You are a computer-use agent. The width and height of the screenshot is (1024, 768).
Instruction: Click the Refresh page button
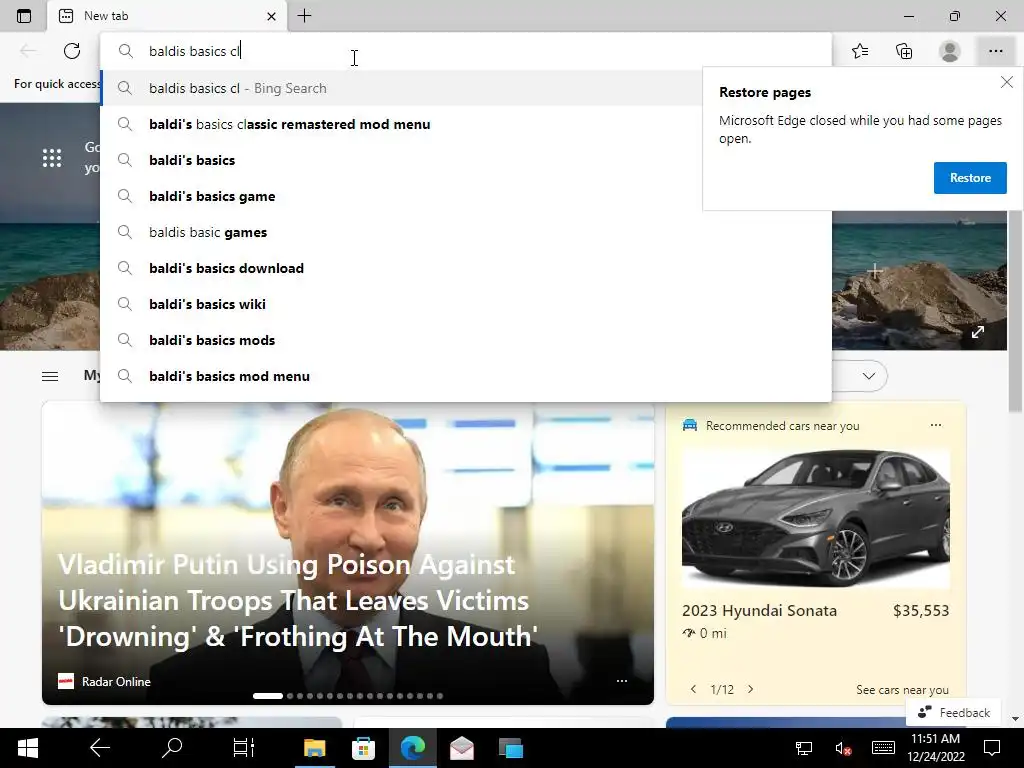tap(72, 51)
